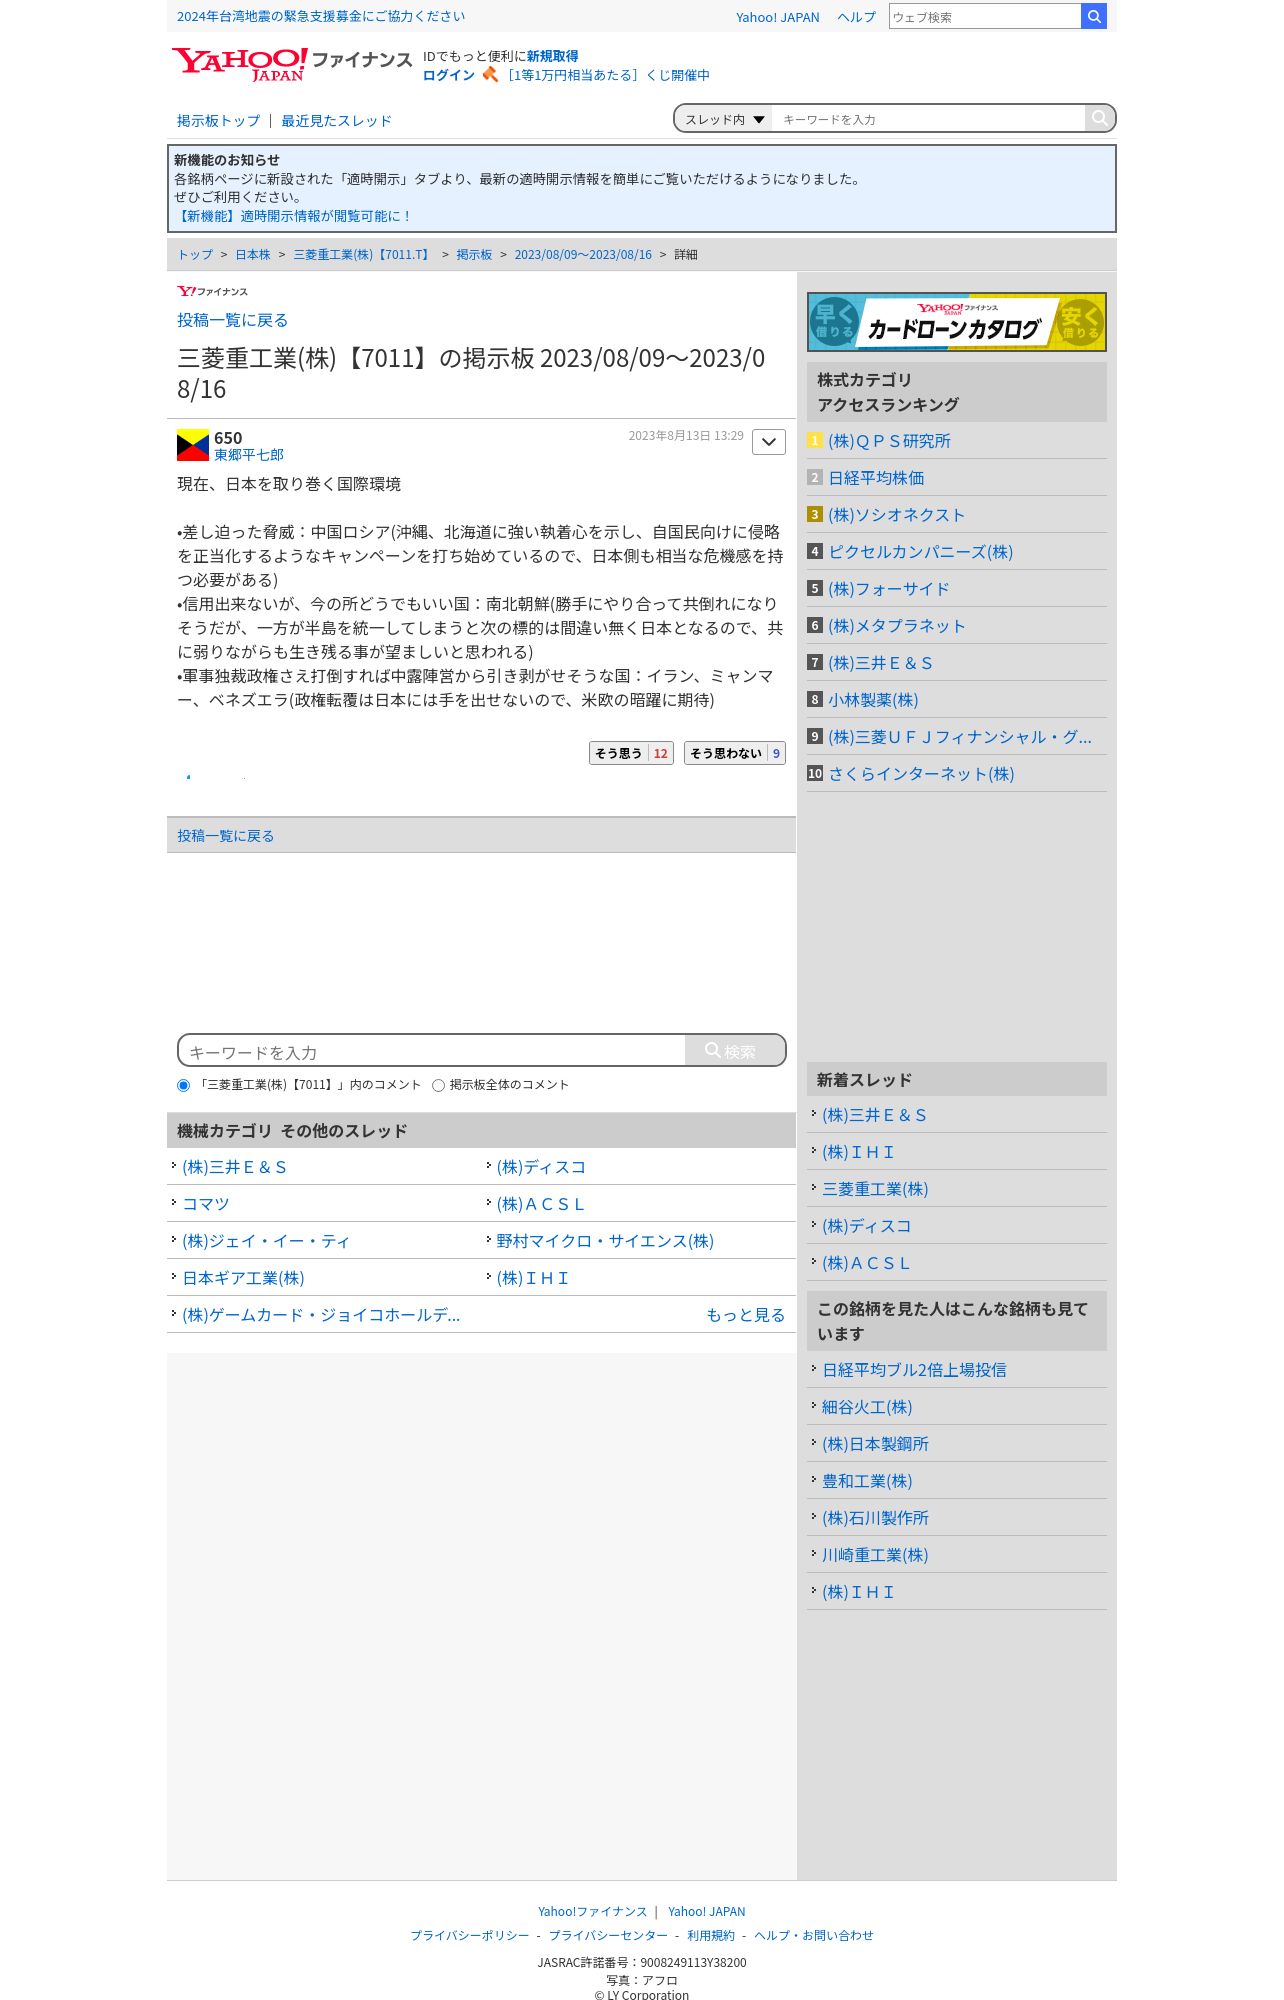The height and width of the screenshot is (2000, 1284).
Task: Click the 三菱重工業(株)【7011.T】 breadcrumb
Action: tap(363, 255)
